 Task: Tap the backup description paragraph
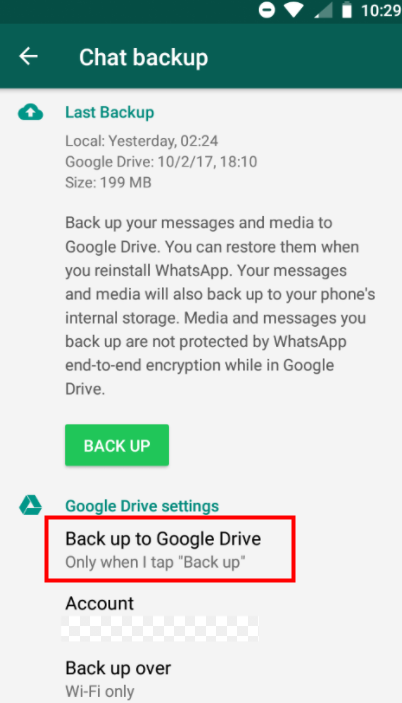point(220,306)
